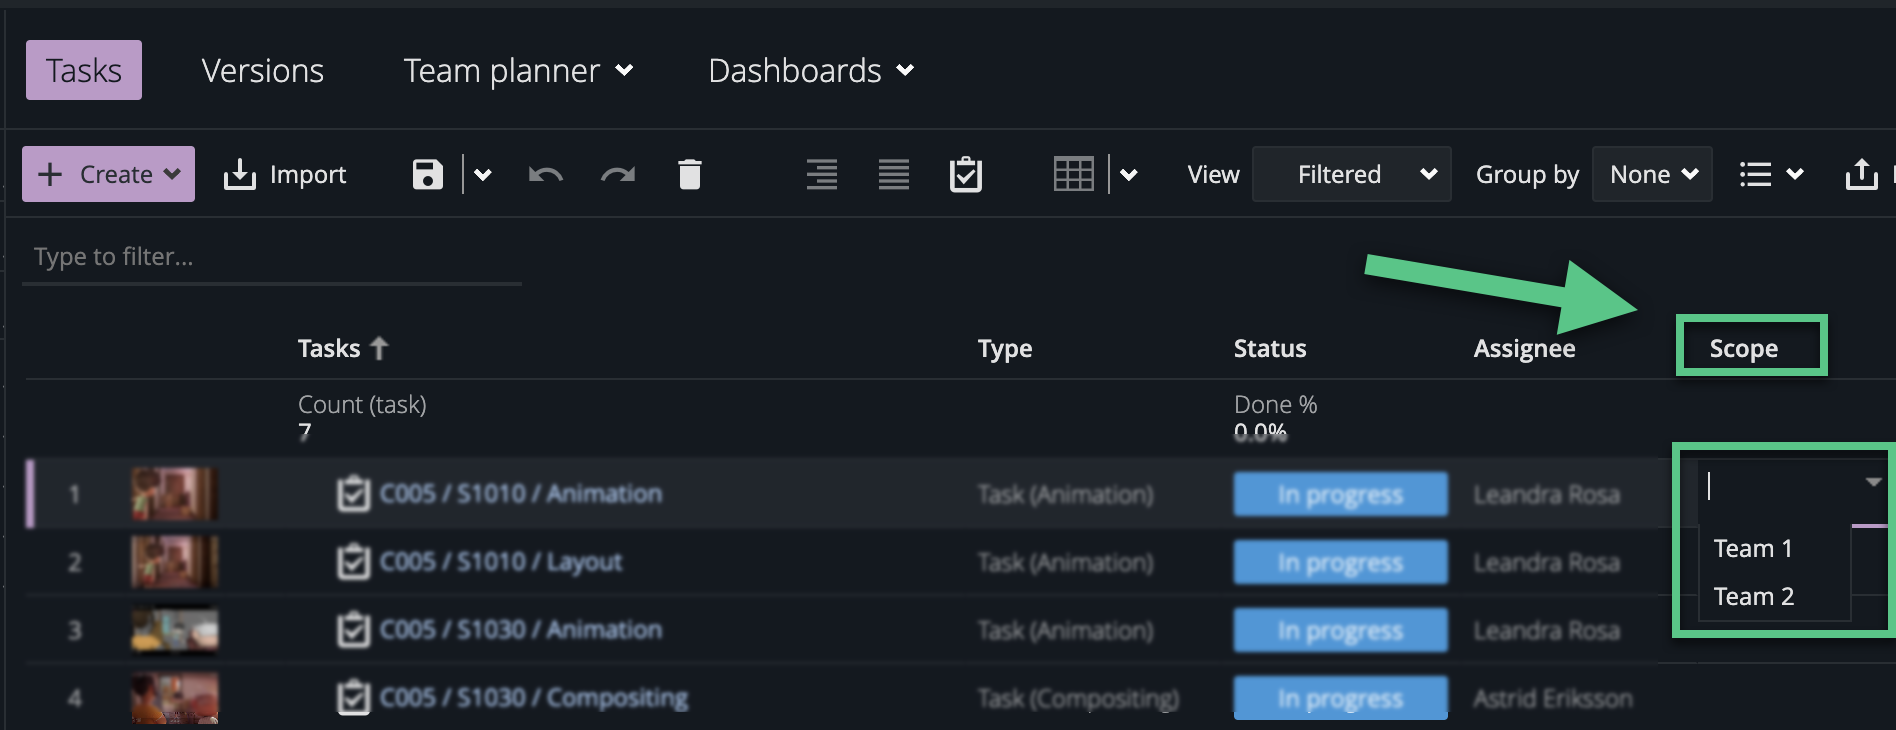This screenshot has width=1896, height=730.
Task: Open thumbnail of row 2 task
Action: pos(175,562)
